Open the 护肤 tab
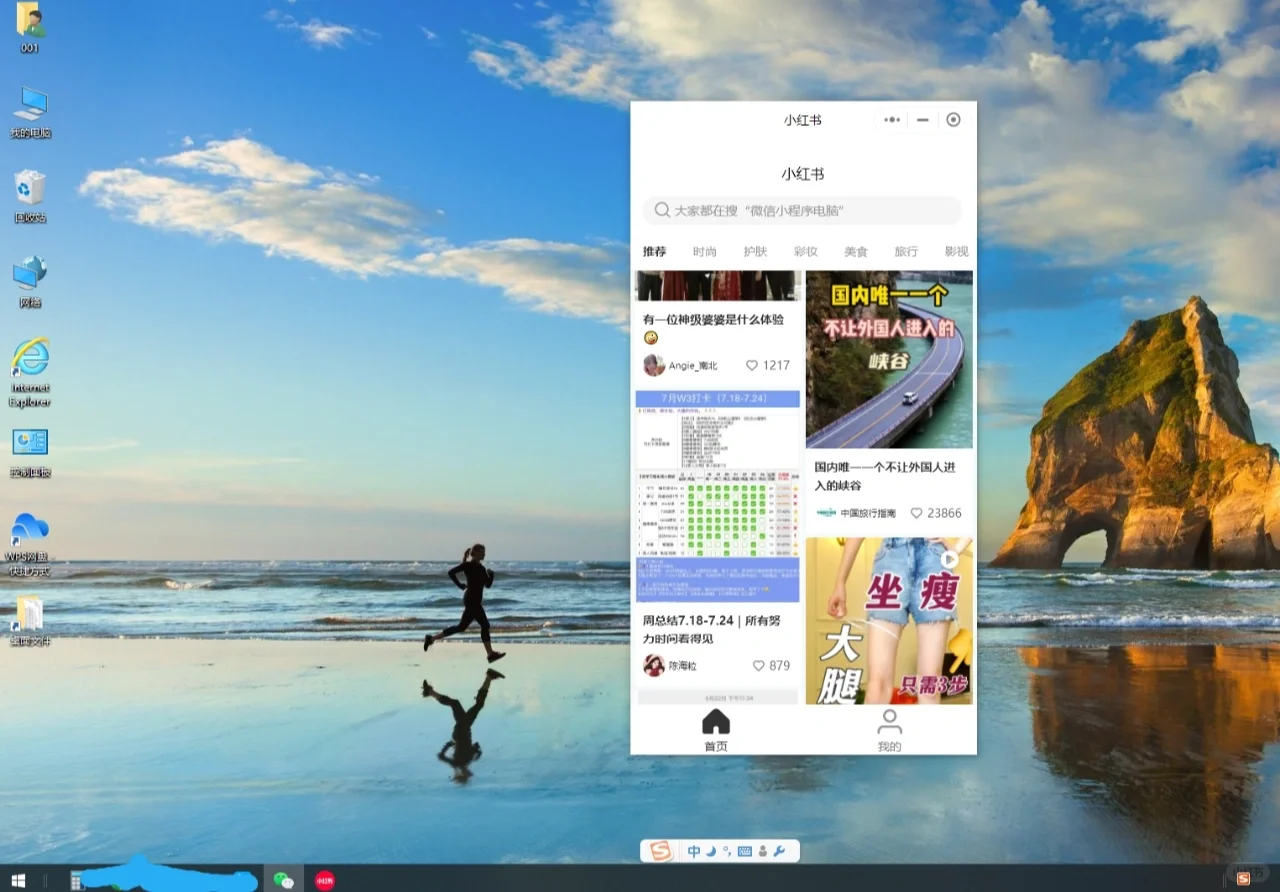The height and width of the screenshot is (892, 1280). 755,252
